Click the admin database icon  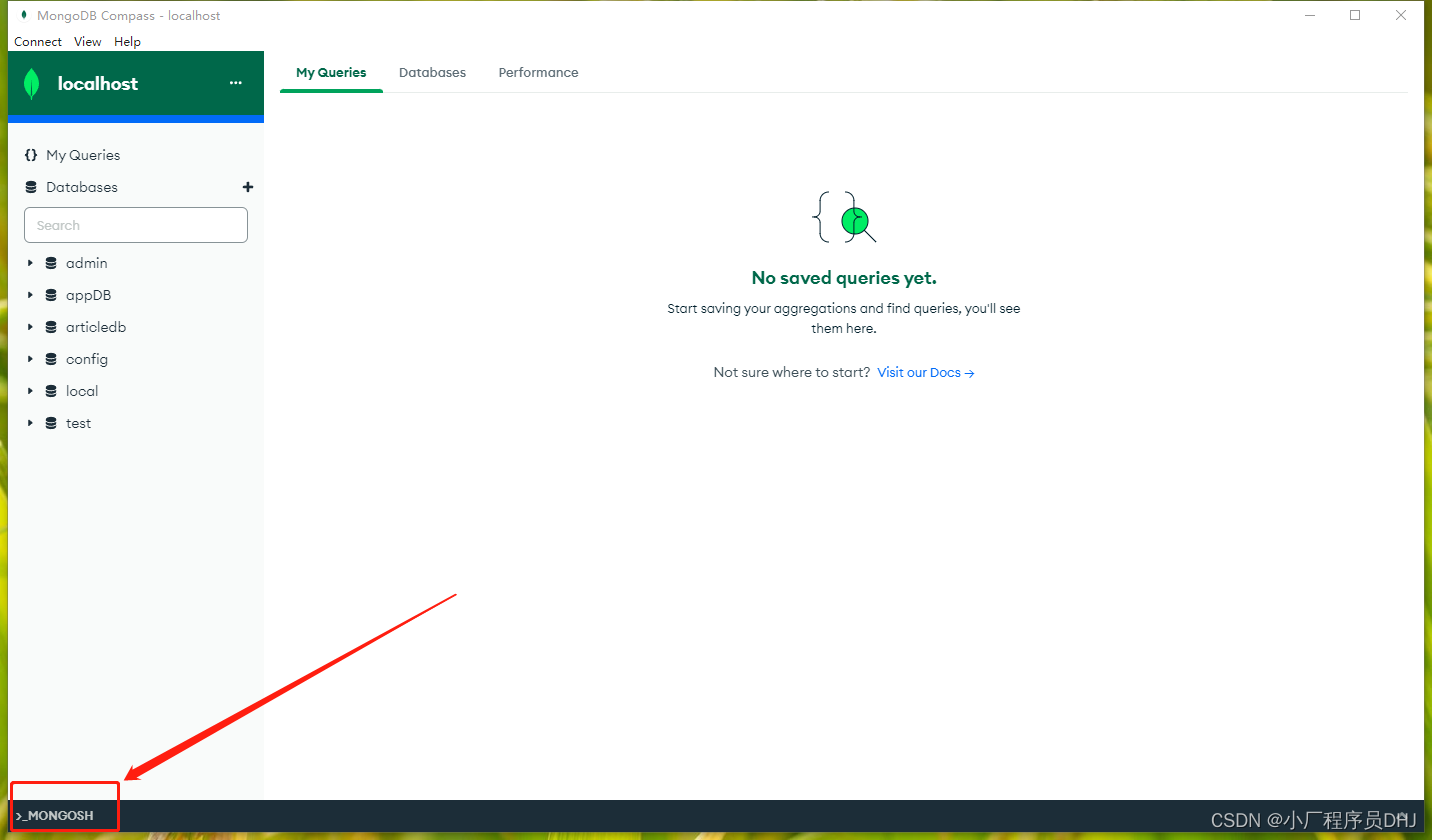click(51, 263)
